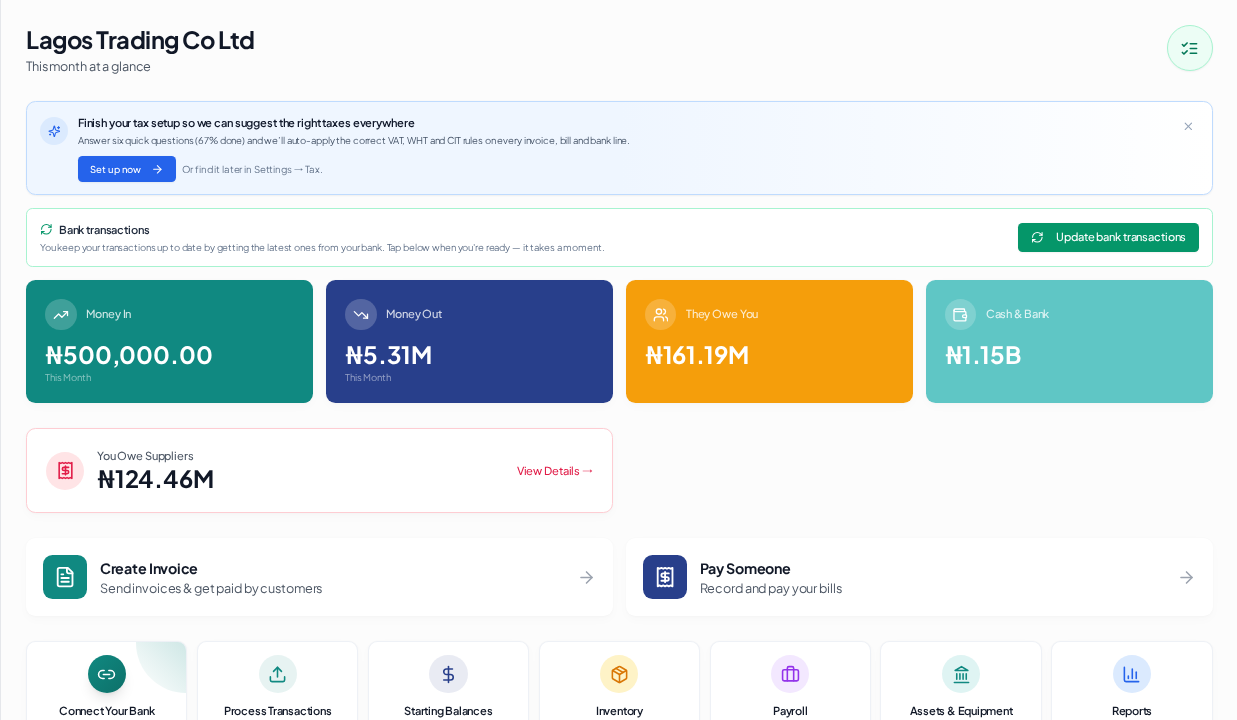The image size is (1237, 720).
Task: Click the Connect Your Bank link icon
Action: [x=107, y=674]
